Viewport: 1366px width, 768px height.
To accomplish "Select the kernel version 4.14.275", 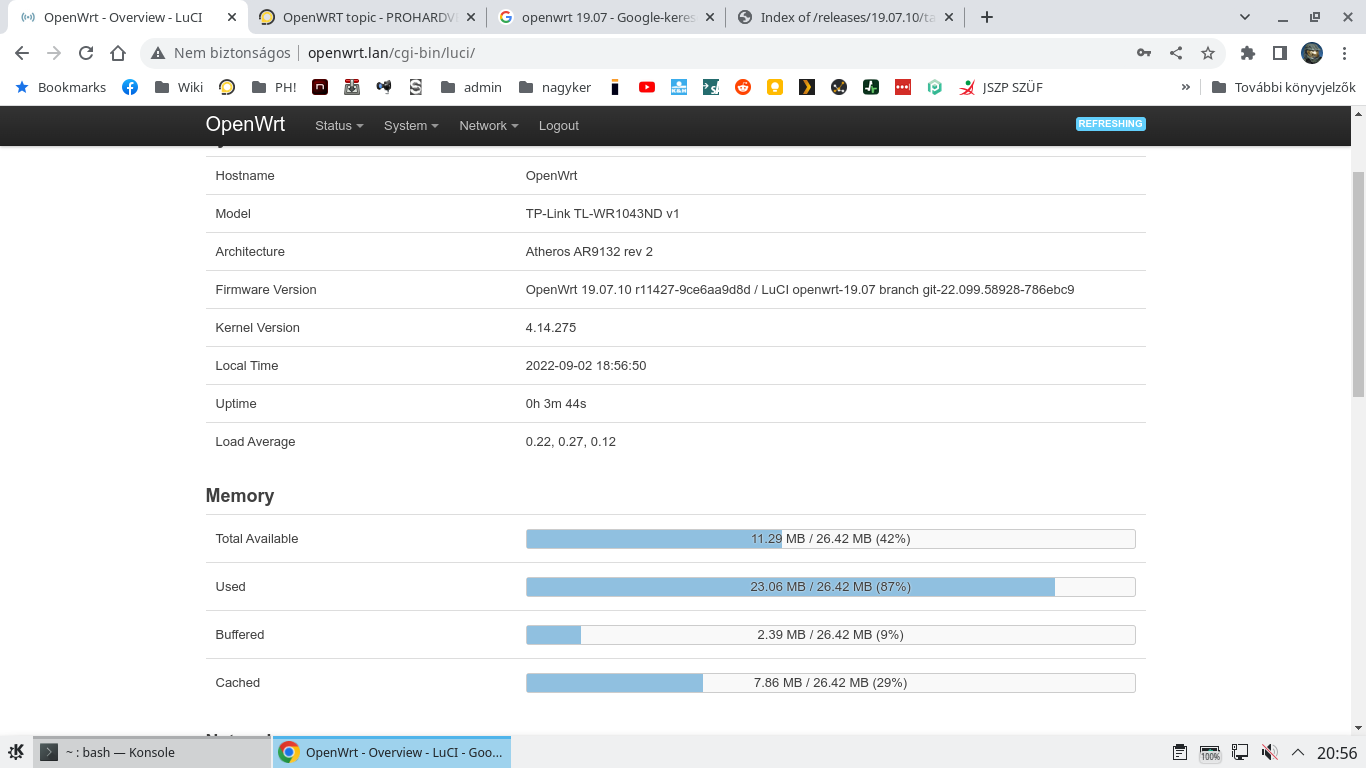I will pos(551,328).
